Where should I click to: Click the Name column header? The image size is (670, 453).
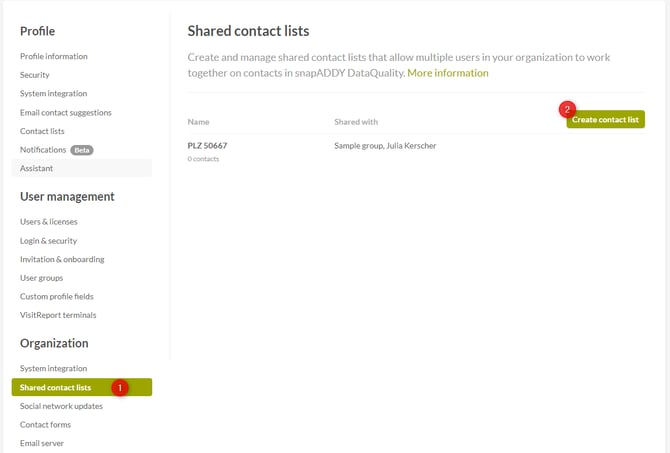[x=198, y=122]
